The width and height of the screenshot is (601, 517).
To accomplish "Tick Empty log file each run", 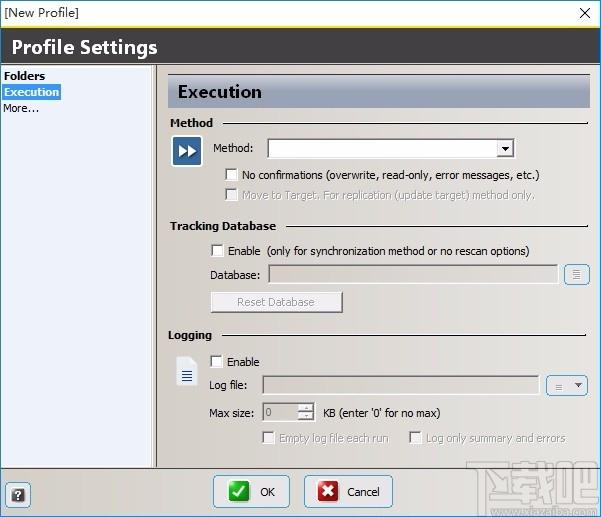I will coord(268,438).
